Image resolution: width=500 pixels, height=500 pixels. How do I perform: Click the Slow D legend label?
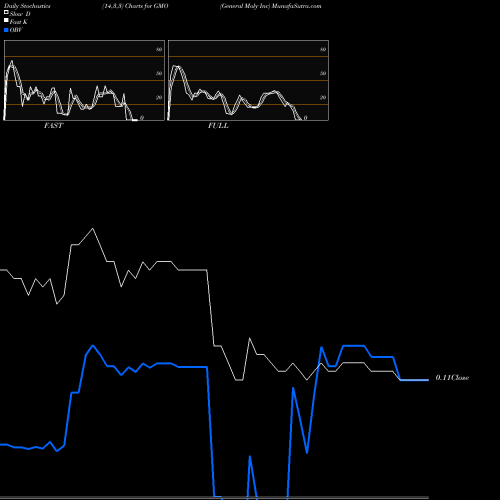coord(20,14)
